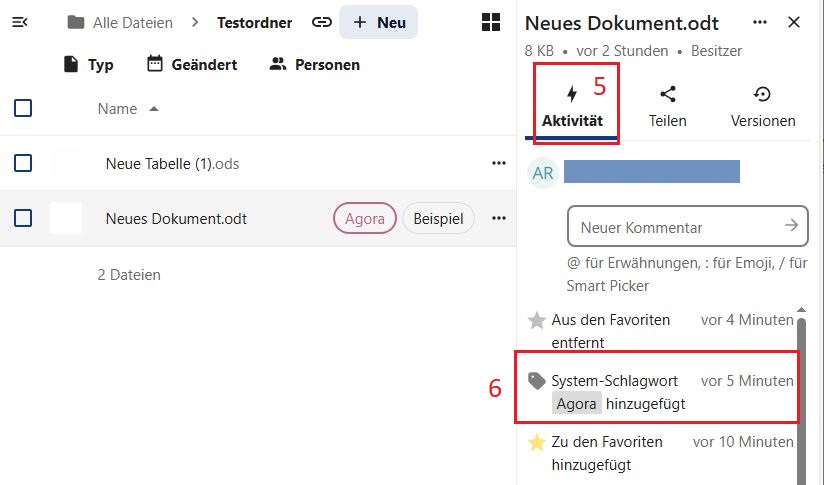Open the Typ filter dropdown

click(x=88, y=65)
